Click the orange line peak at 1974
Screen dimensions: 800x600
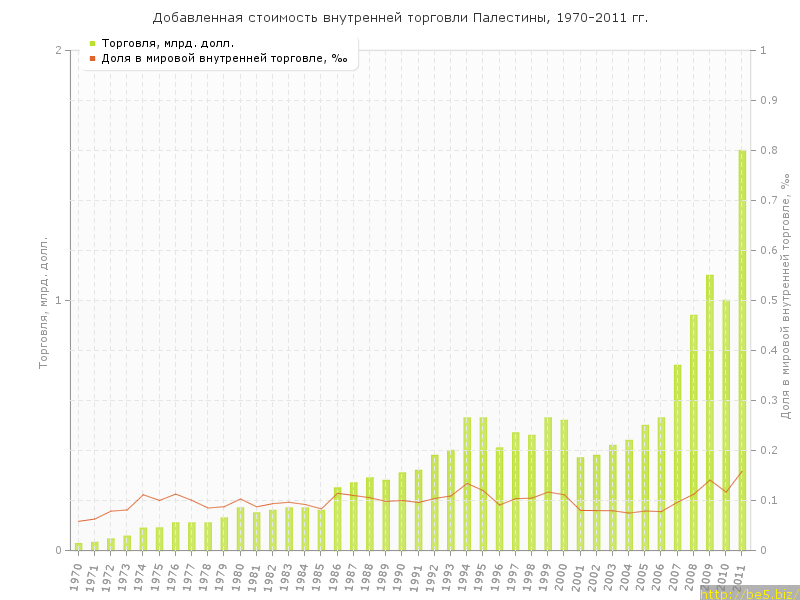(x=143, y=494)
